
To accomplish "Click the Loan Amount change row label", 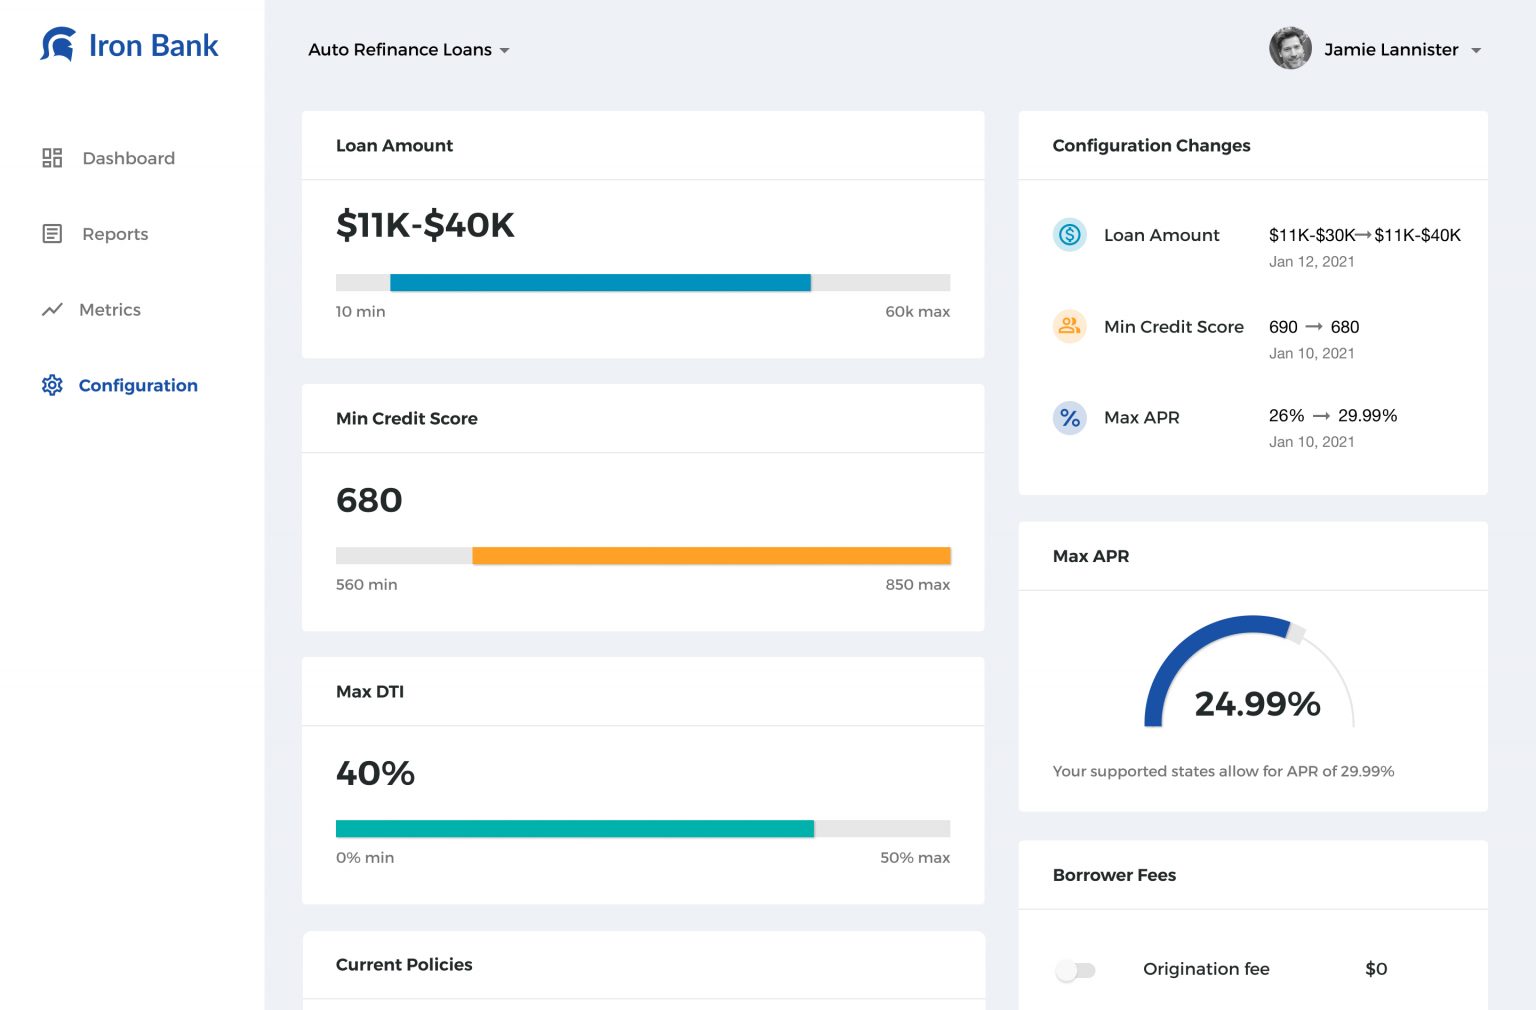I will [1161, 235].
